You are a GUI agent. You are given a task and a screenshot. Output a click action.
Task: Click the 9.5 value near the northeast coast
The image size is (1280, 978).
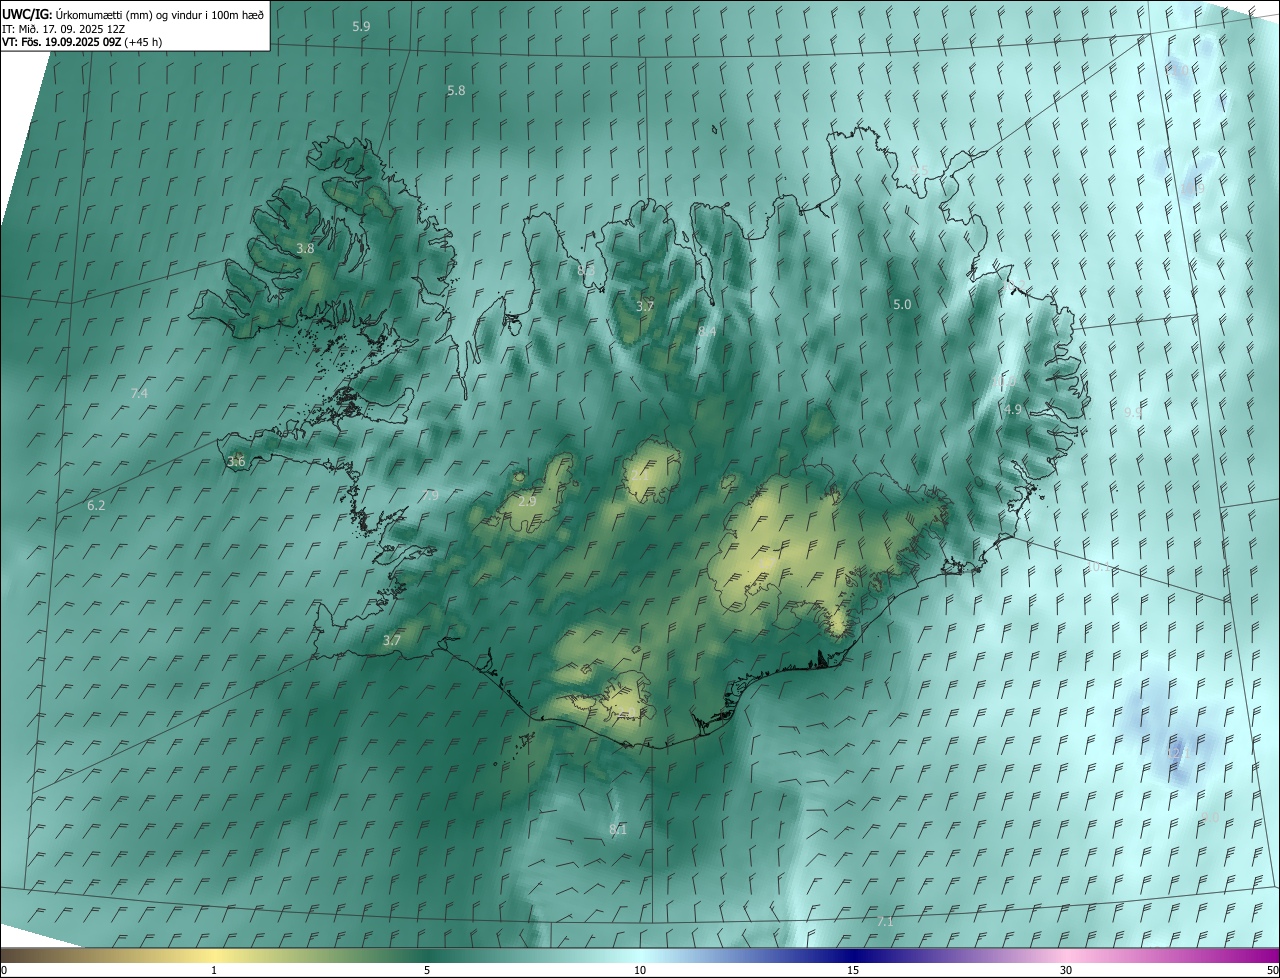(921, 171)
